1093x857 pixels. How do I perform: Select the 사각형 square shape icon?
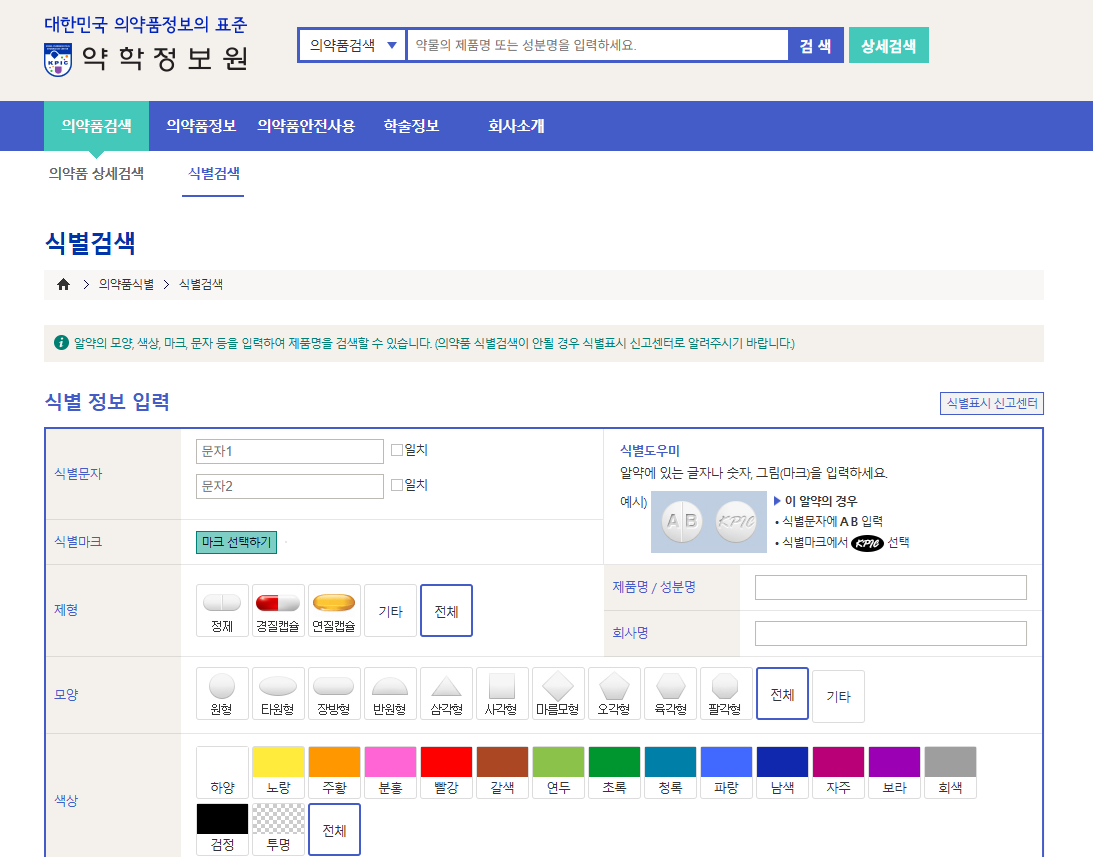click(501, 694)
